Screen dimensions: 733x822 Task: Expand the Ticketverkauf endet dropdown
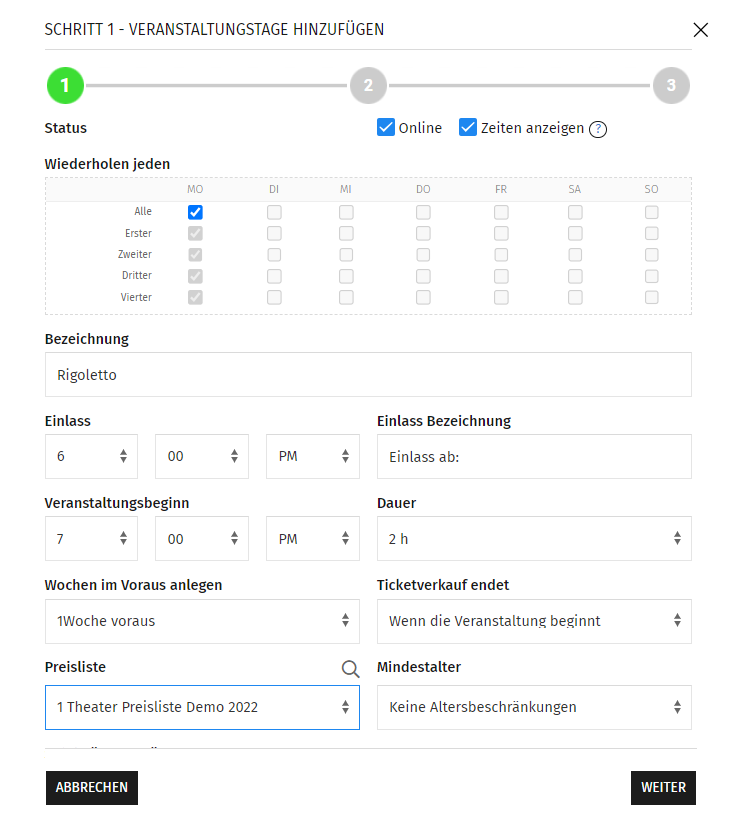[533, 621]
